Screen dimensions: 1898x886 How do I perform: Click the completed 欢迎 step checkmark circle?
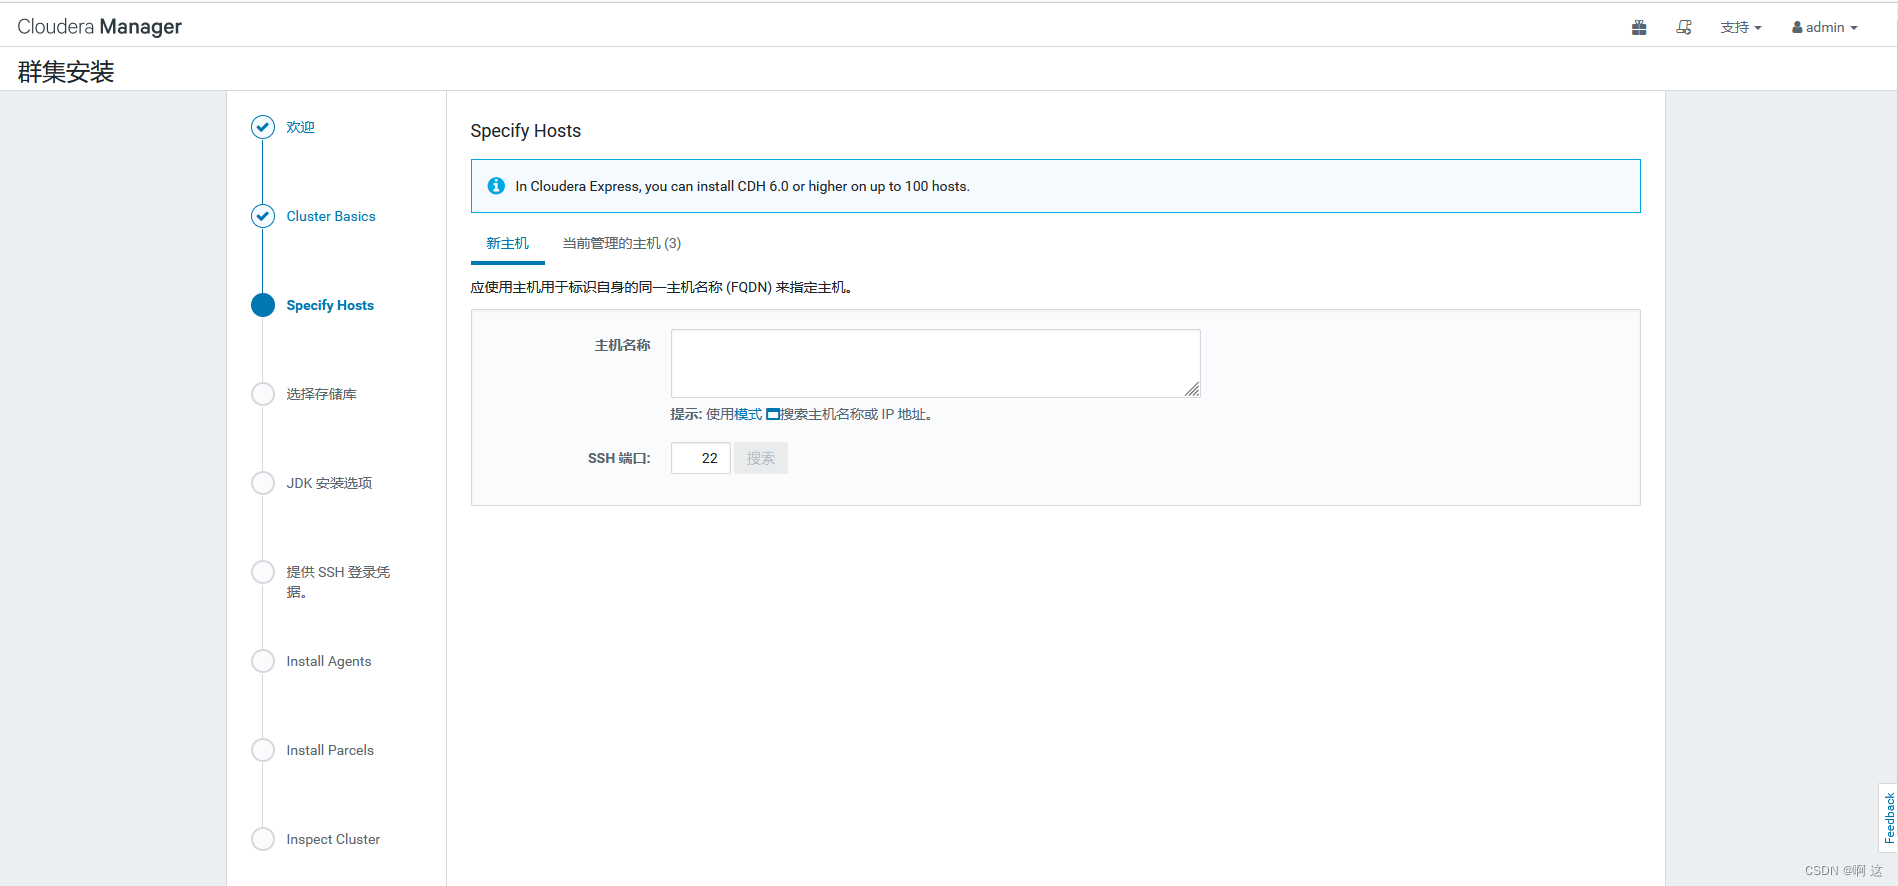[x=263, y=127]
